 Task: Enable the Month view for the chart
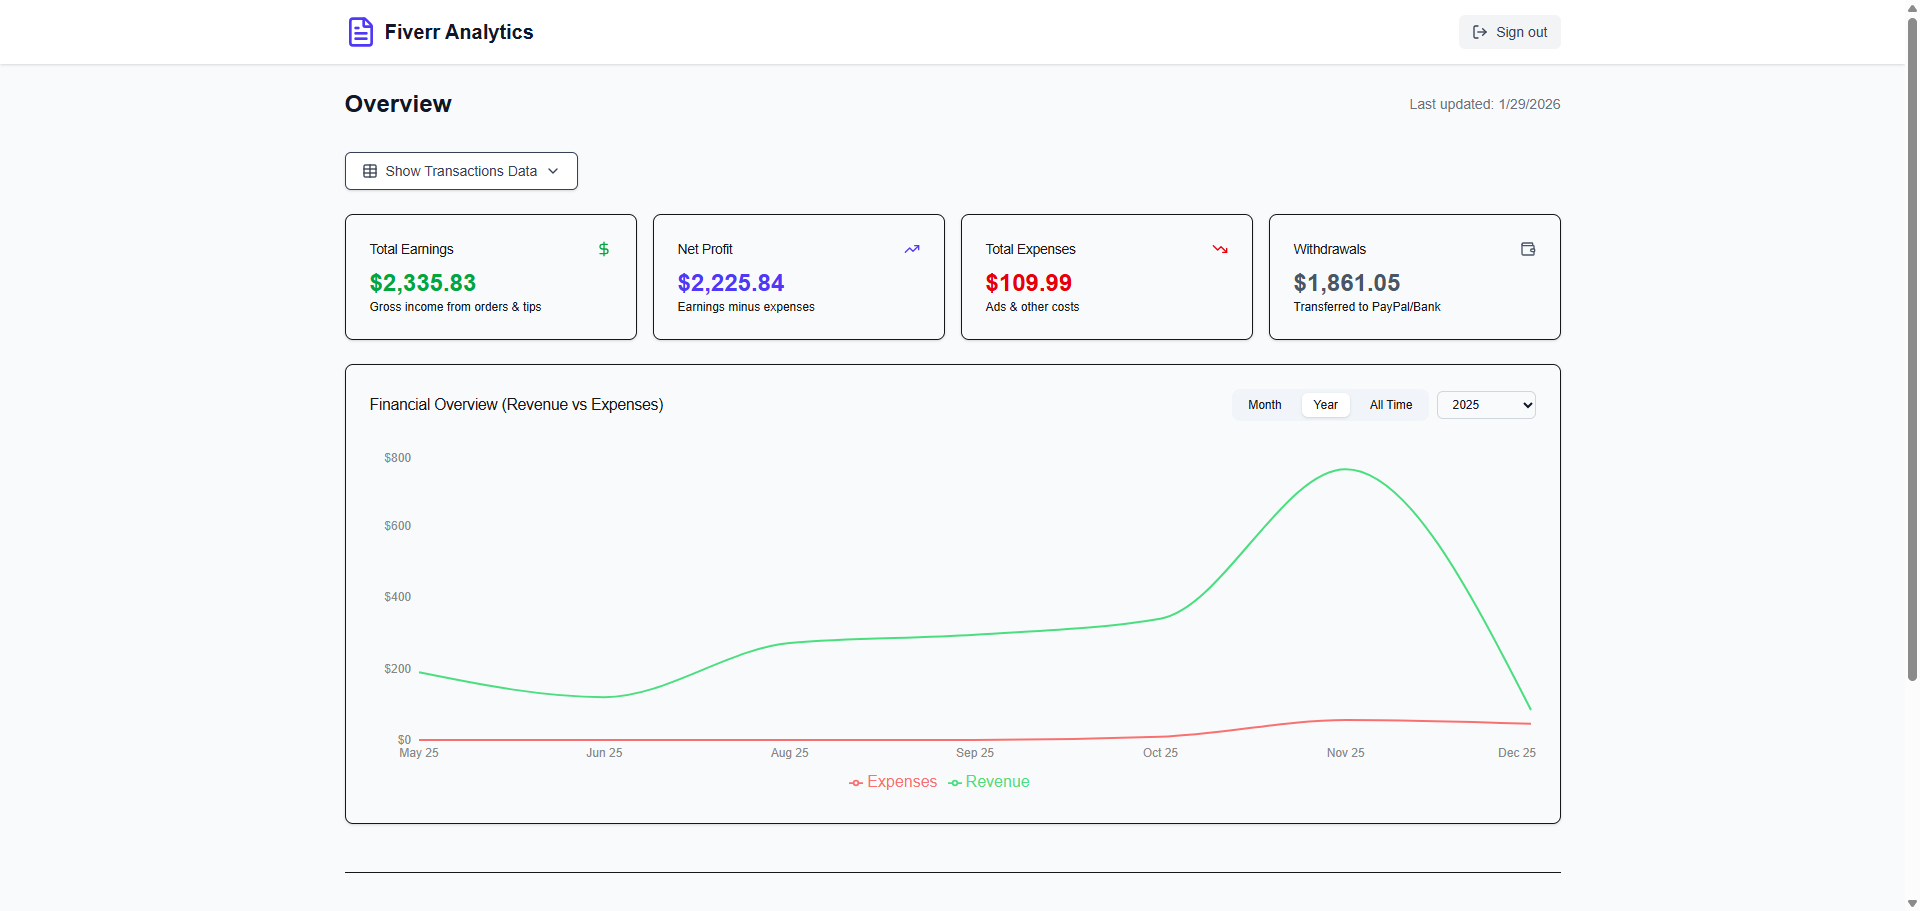1264,404
